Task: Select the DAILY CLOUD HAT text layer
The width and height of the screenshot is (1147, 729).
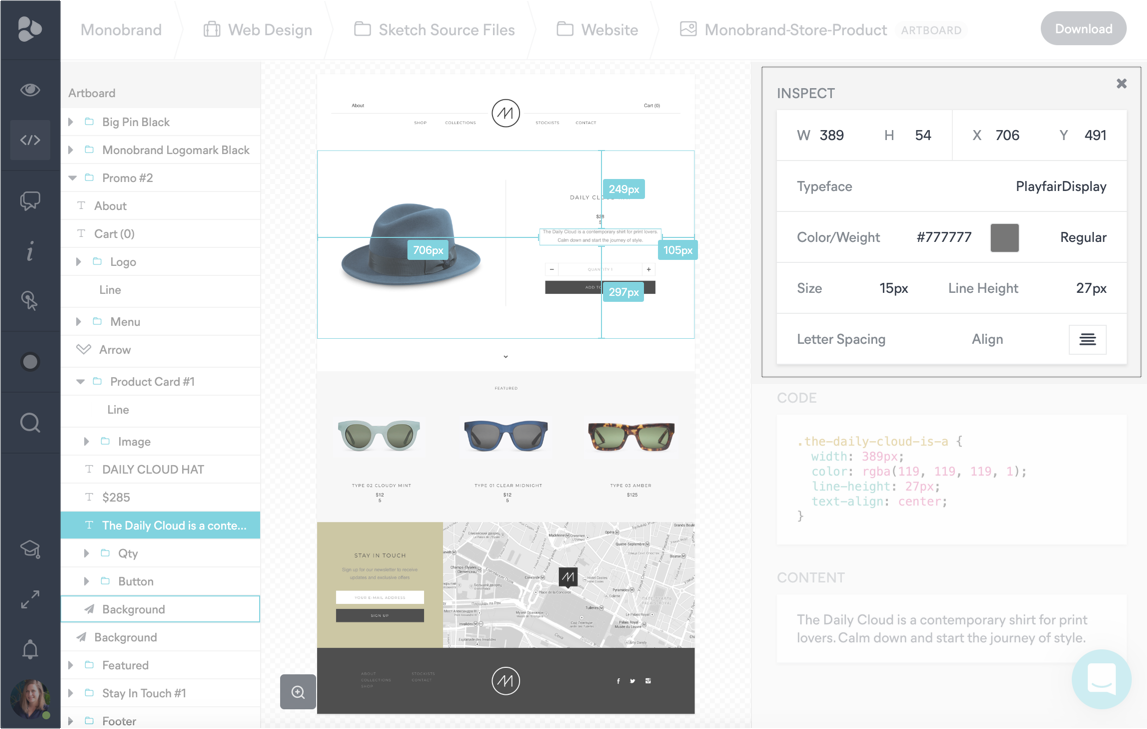Action: point(160,469)
